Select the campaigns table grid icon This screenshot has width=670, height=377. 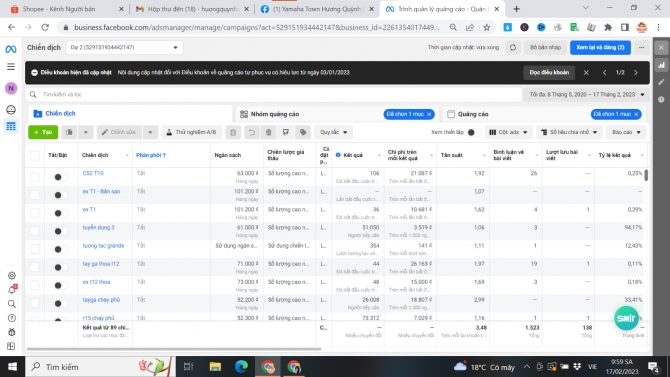11,127
